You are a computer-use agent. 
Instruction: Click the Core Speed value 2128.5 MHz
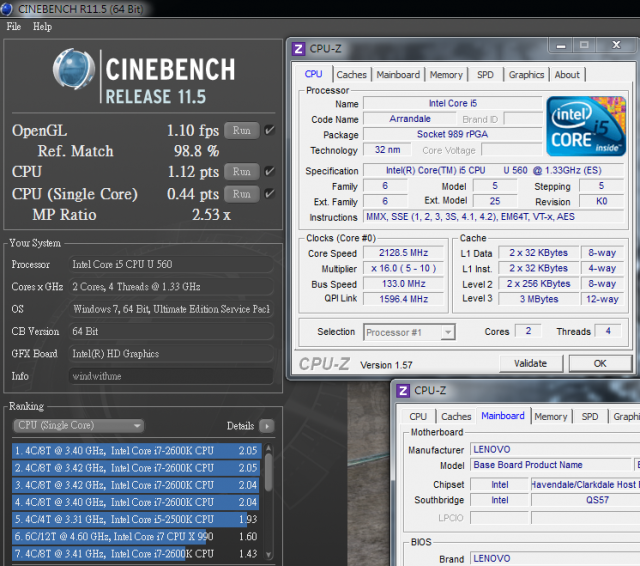pyautogui.click(x=403, y=253)
